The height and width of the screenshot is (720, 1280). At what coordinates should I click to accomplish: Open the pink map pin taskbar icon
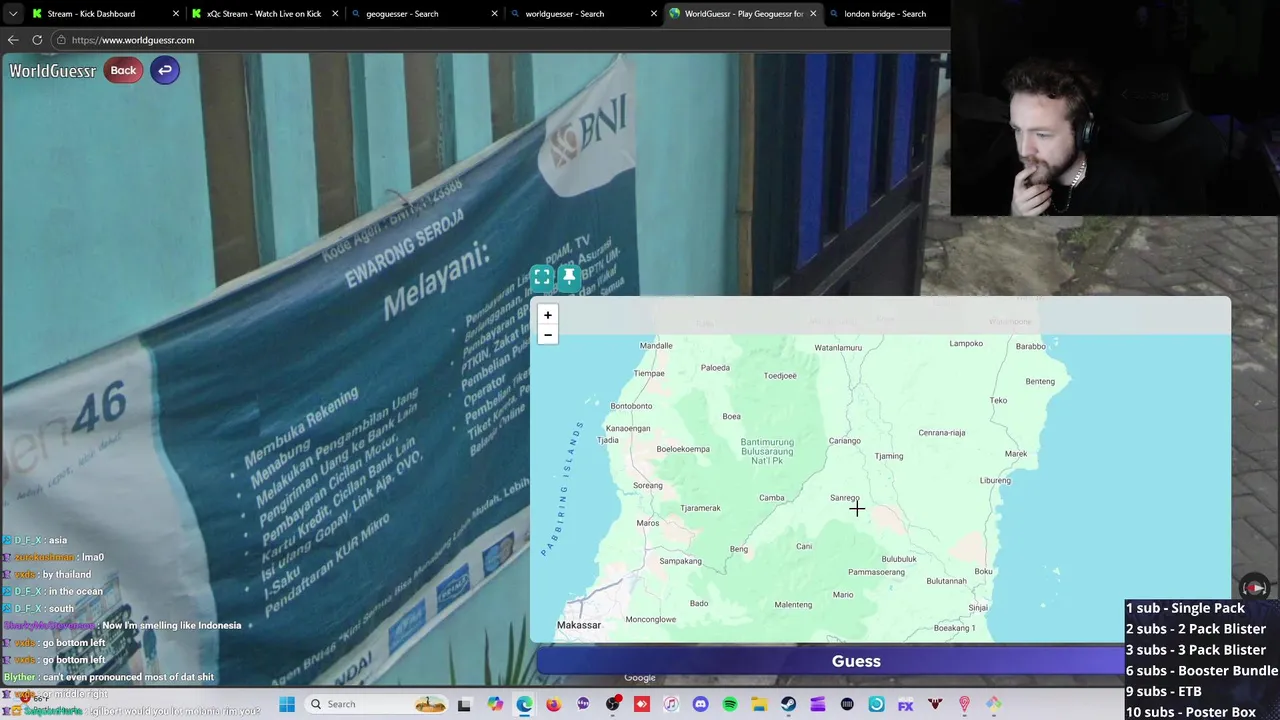click(964, 705)
